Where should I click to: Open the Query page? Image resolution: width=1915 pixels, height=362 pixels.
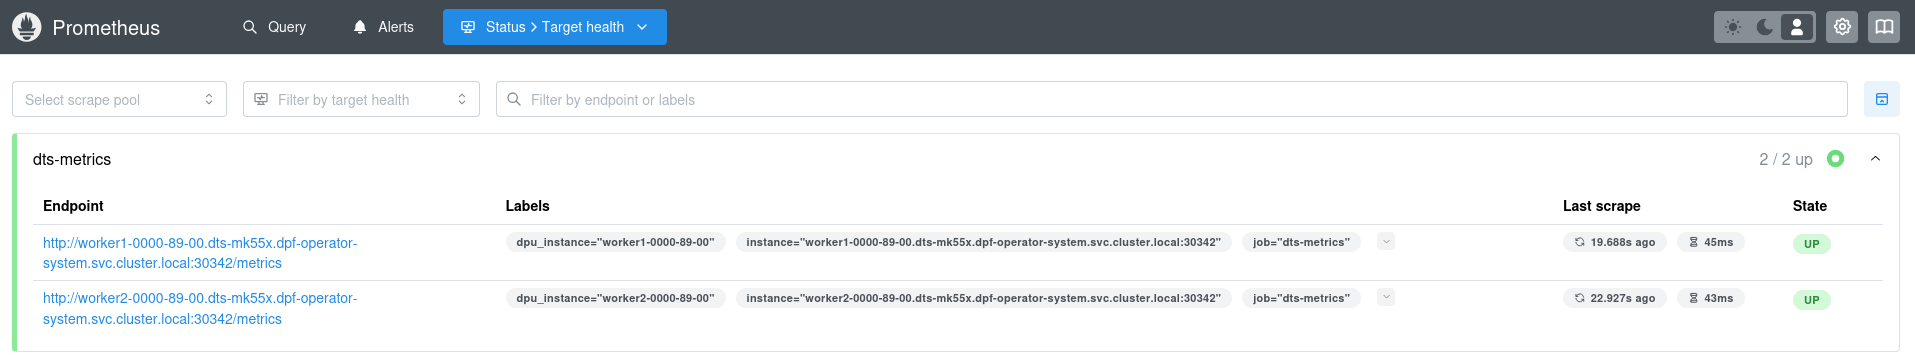tap(275, 27)
